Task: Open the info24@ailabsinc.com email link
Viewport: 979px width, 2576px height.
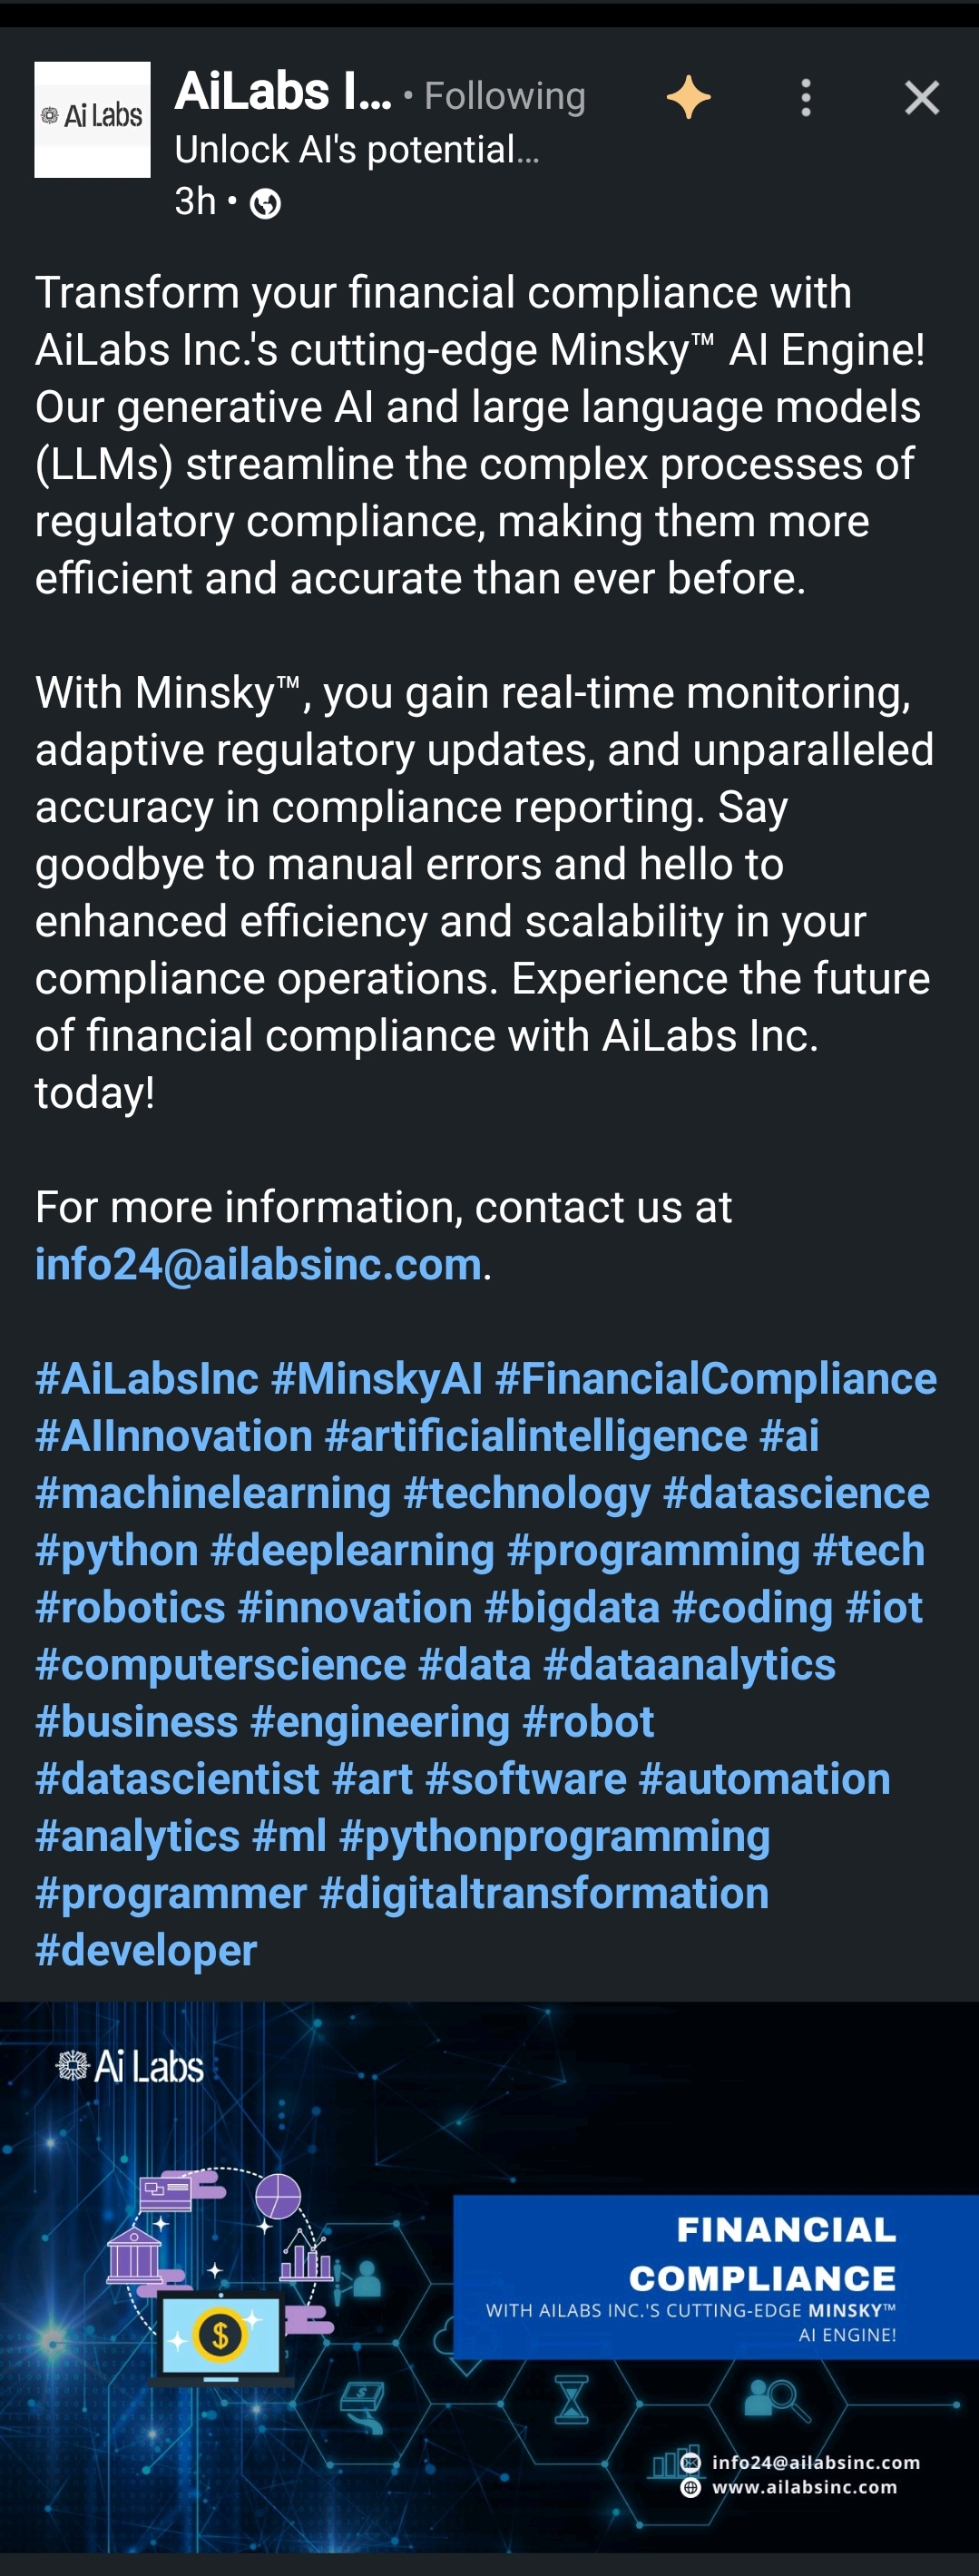Action: (258, 1264)
